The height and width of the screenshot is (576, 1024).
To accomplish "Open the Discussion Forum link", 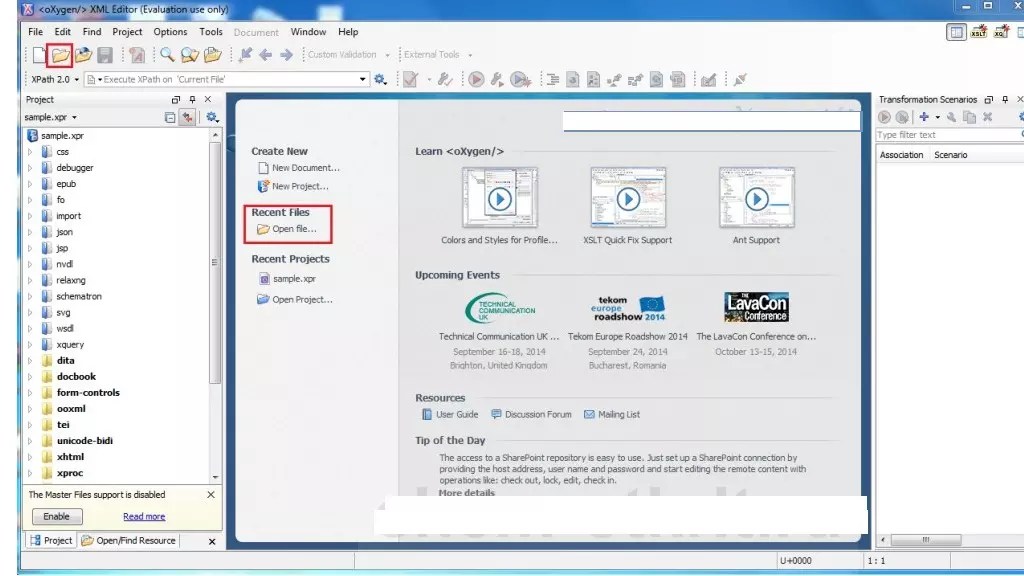I will (x=531, y=415).
